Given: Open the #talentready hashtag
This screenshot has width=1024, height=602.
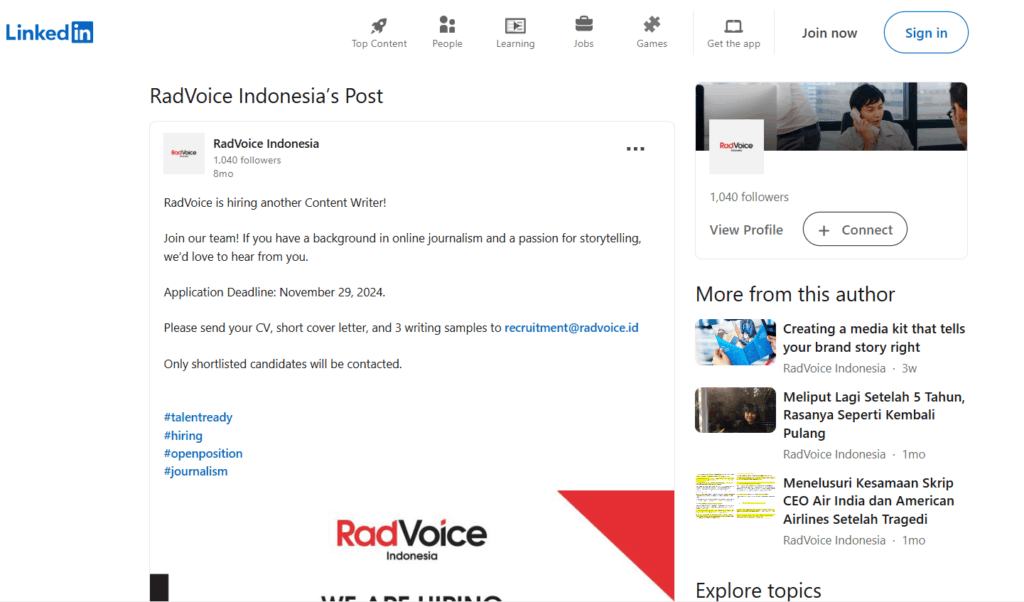Looking at the screenshot, I should point(198,417).
